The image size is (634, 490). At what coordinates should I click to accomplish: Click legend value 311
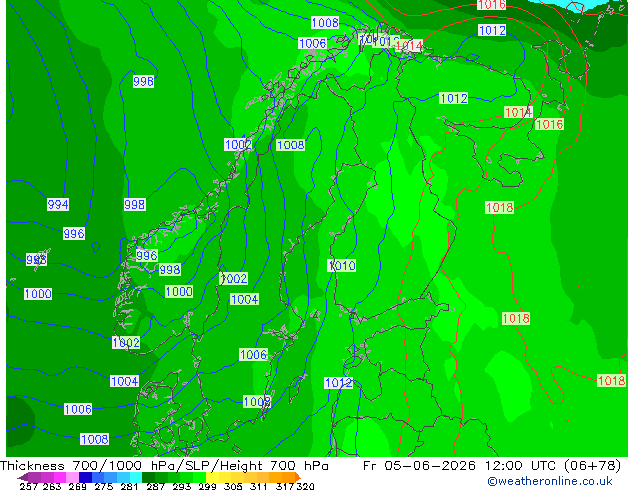pos(259,486)
